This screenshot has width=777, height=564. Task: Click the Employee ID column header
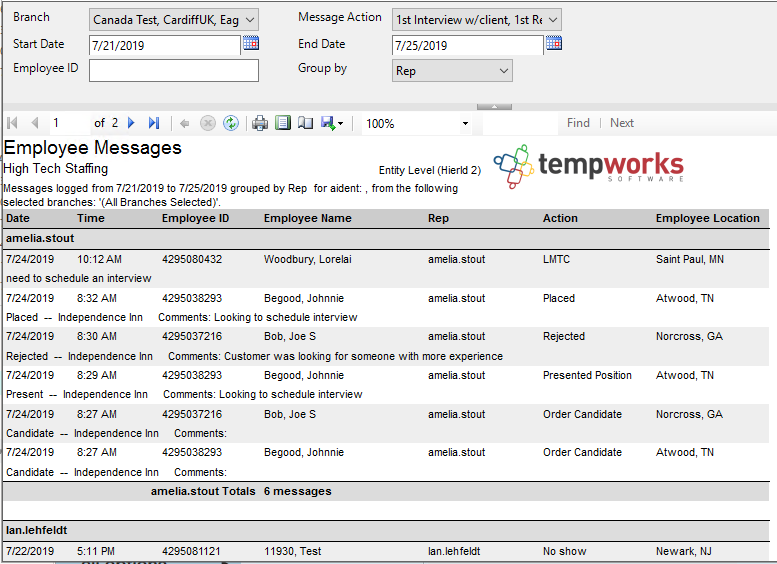195,219
